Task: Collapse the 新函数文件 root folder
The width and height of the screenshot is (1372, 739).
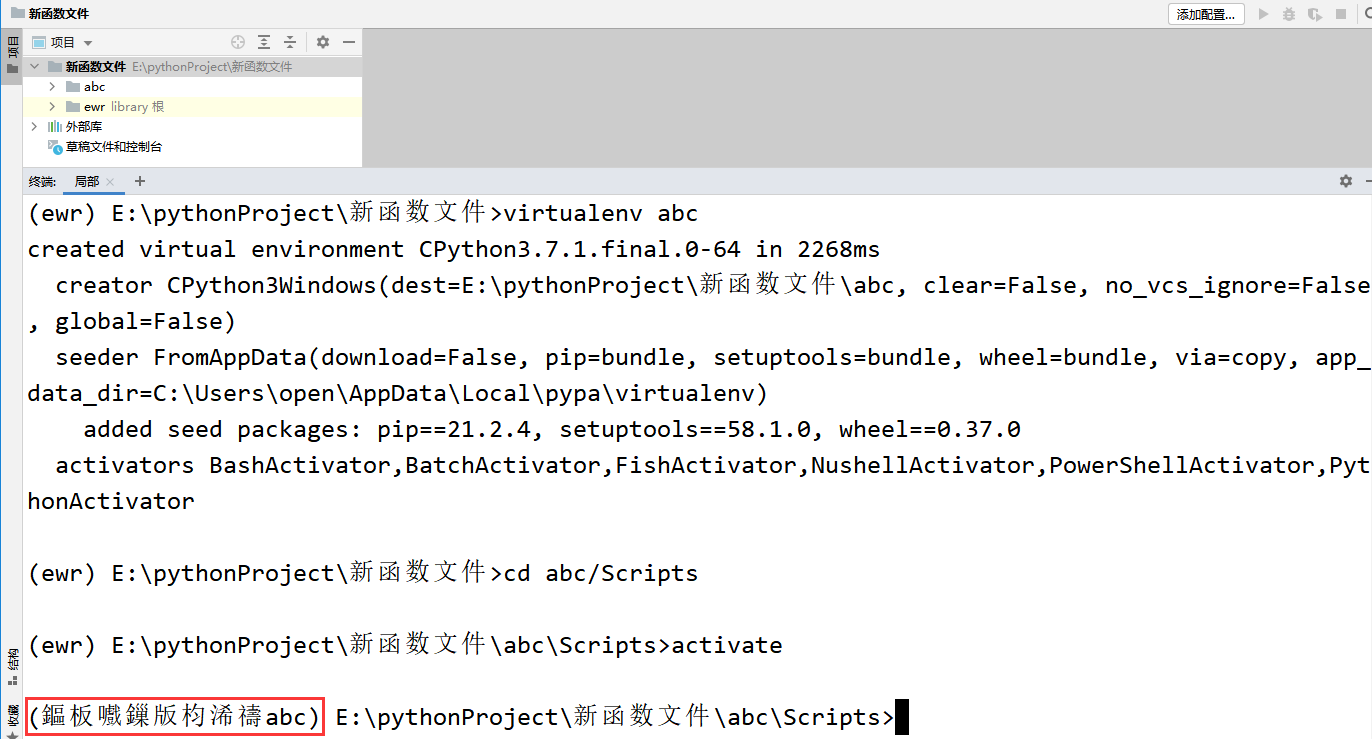Action: [35, 67]
